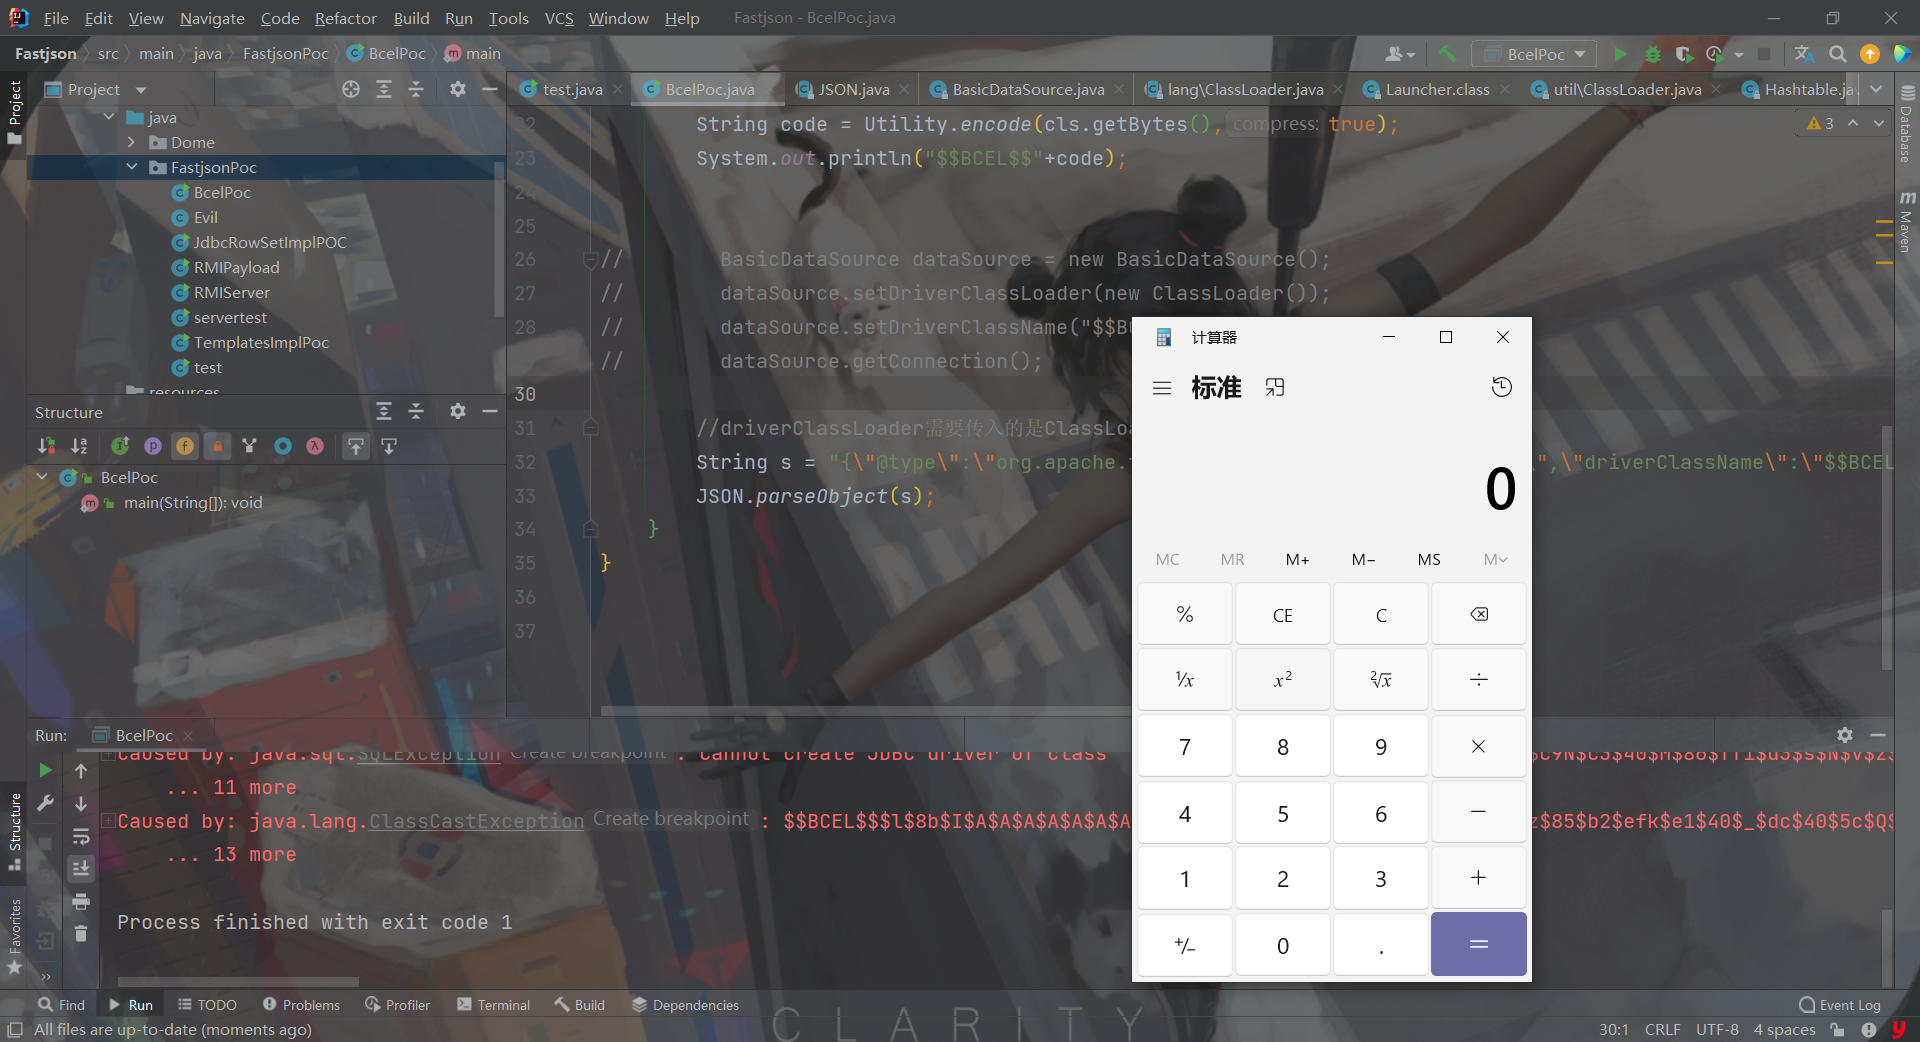The width and height of the screenshot is (1920, 1042).
Task: Open run configuration wrench icon
Action: click(x=45, y=803)
